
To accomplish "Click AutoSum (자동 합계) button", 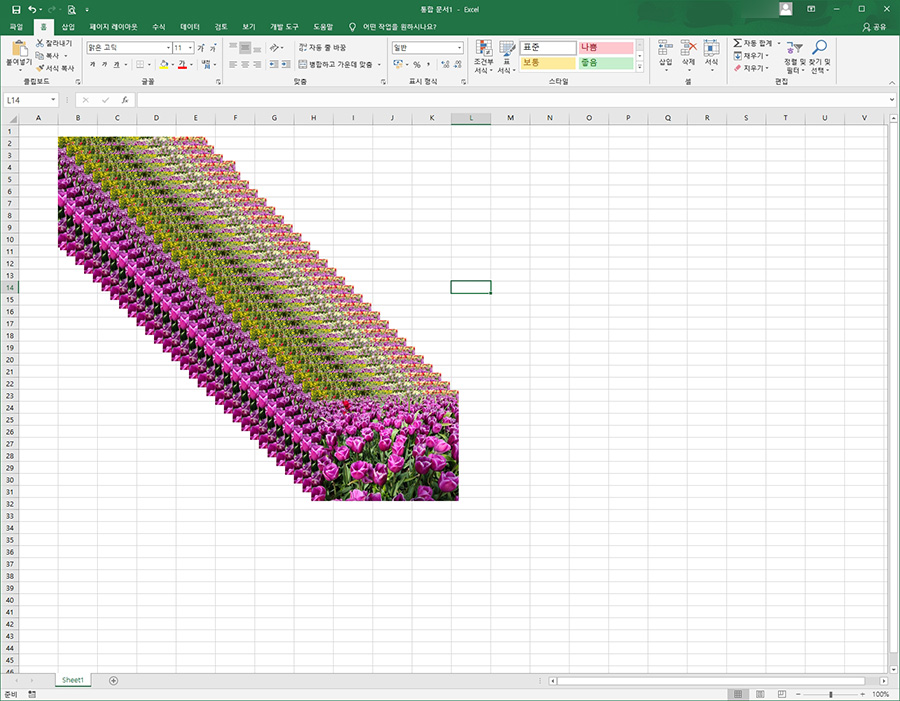I will pos(752,43).
